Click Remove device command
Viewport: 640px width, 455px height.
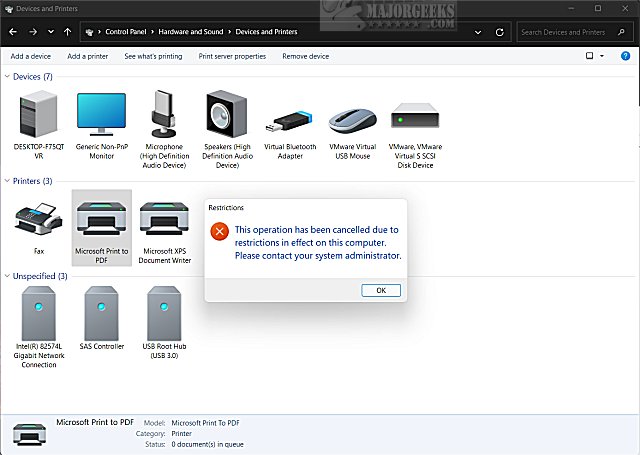pos(306,56)
